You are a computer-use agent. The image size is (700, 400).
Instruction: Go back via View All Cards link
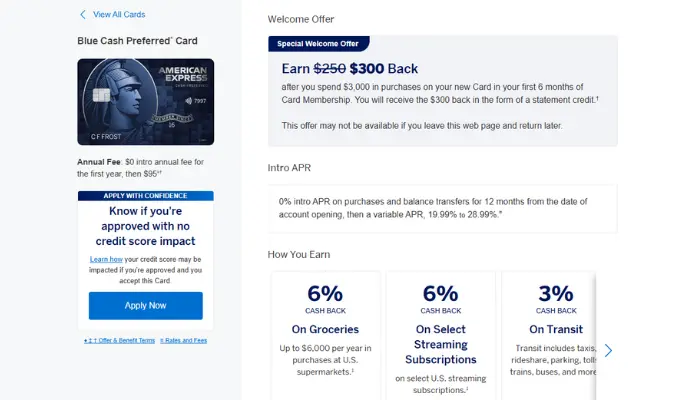click(x=119, y=15)
